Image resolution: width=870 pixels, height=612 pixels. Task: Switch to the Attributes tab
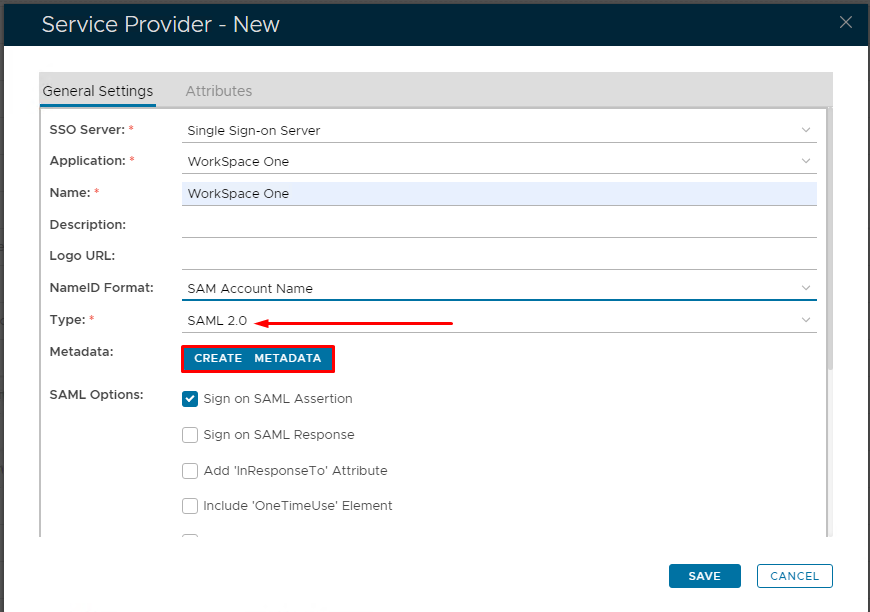(218, 91)
